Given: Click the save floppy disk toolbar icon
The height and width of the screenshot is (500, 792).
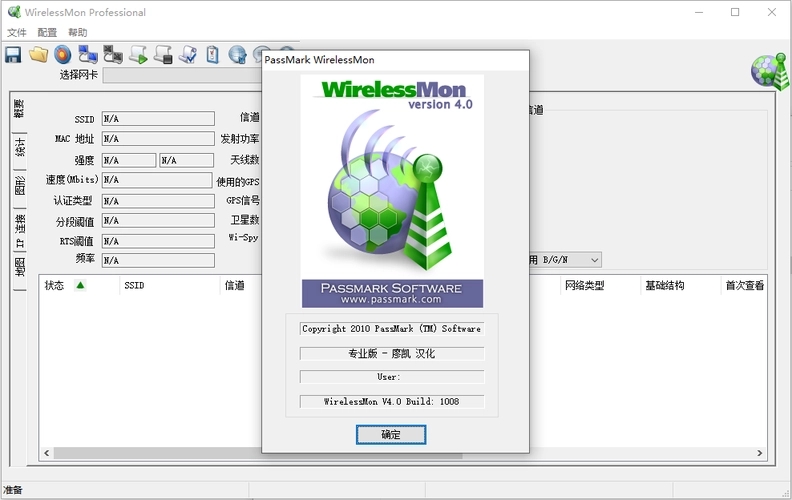Looking at the screenshot, I should click(13, 55).
